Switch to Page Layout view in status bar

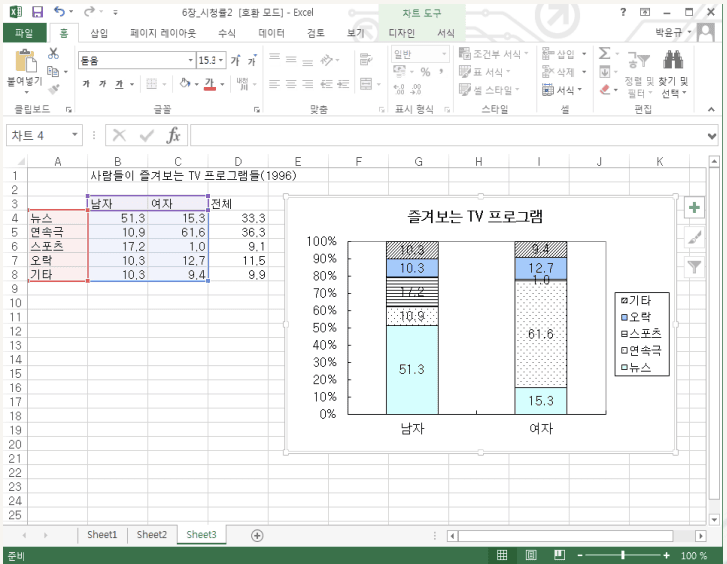pyautogui.click(x=529, y=555)
